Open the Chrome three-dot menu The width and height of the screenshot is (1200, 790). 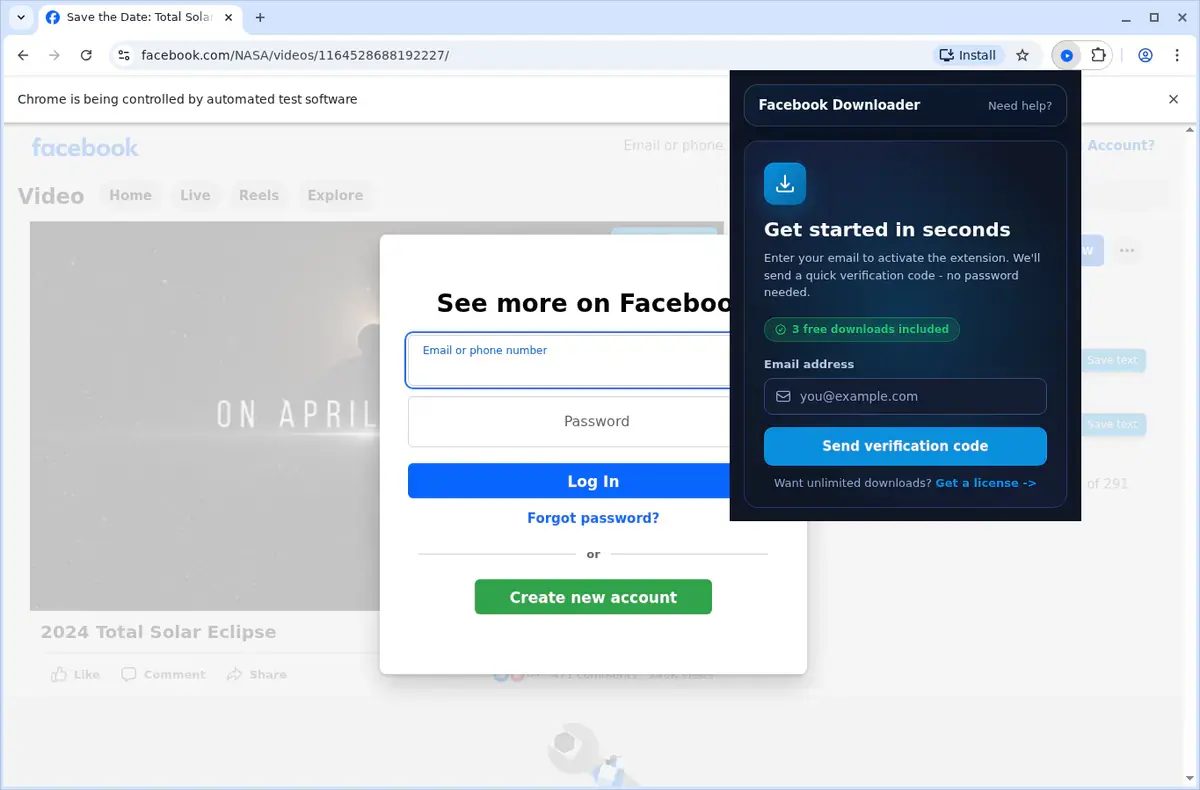coord(1177,55)
